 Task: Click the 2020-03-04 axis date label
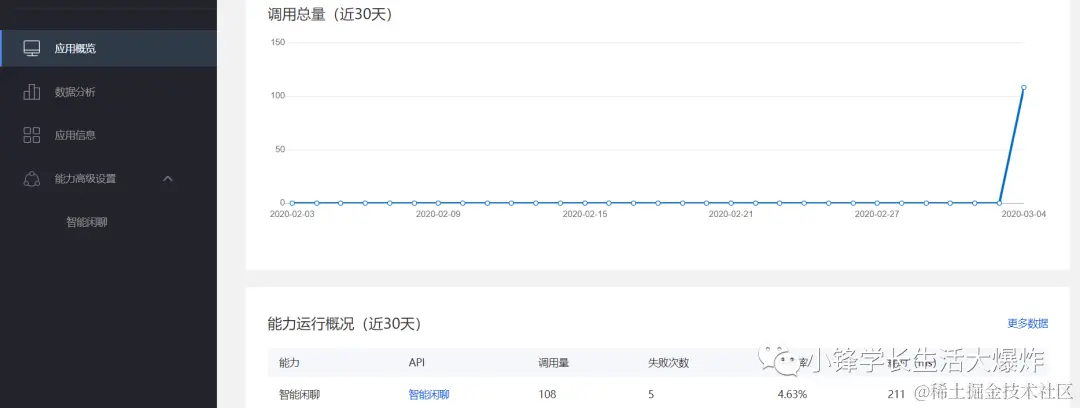1024,214
